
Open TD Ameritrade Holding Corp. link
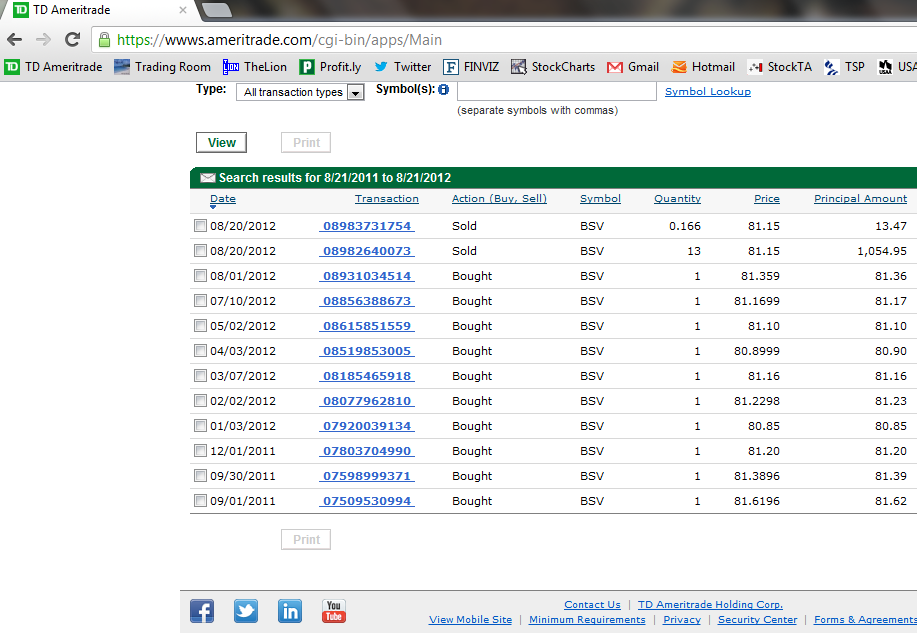click(x=710, y=605)
